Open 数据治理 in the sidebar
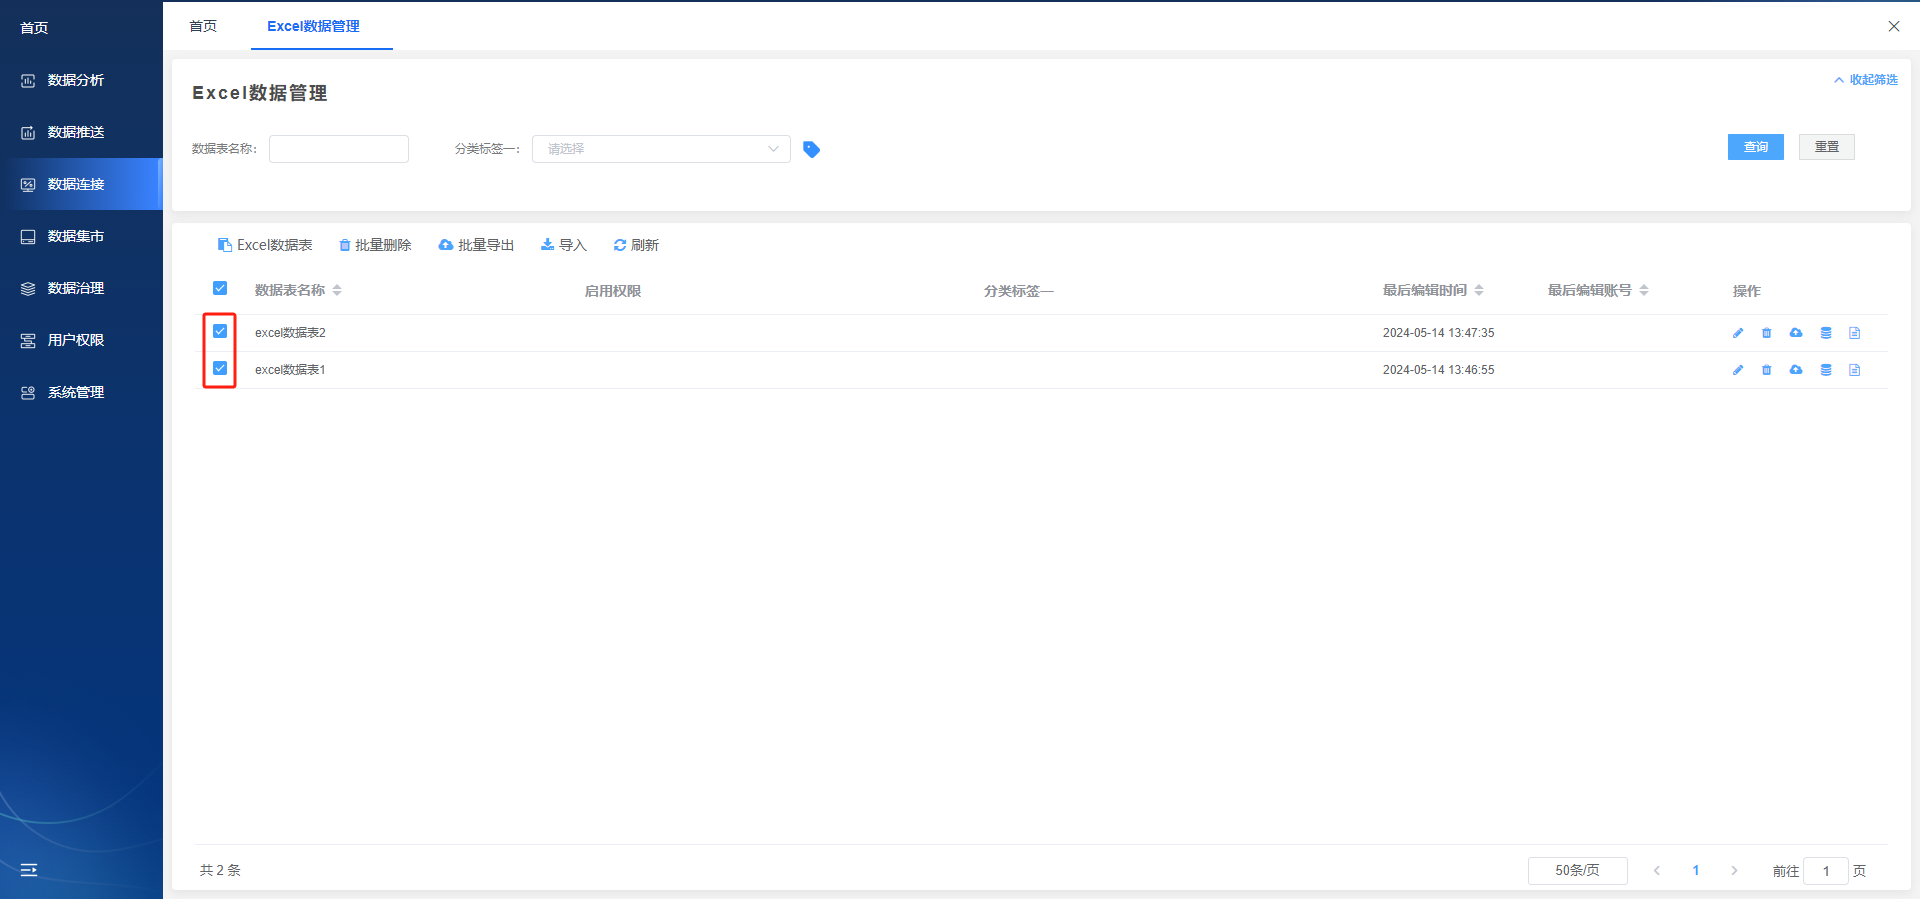 pos(81,288)
